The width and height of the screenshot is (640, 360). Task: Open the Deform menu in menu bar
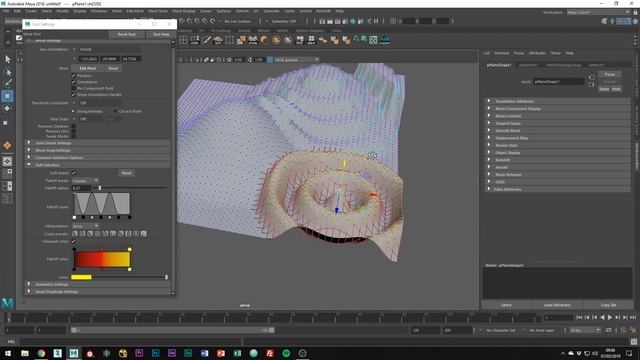[242, 11]
